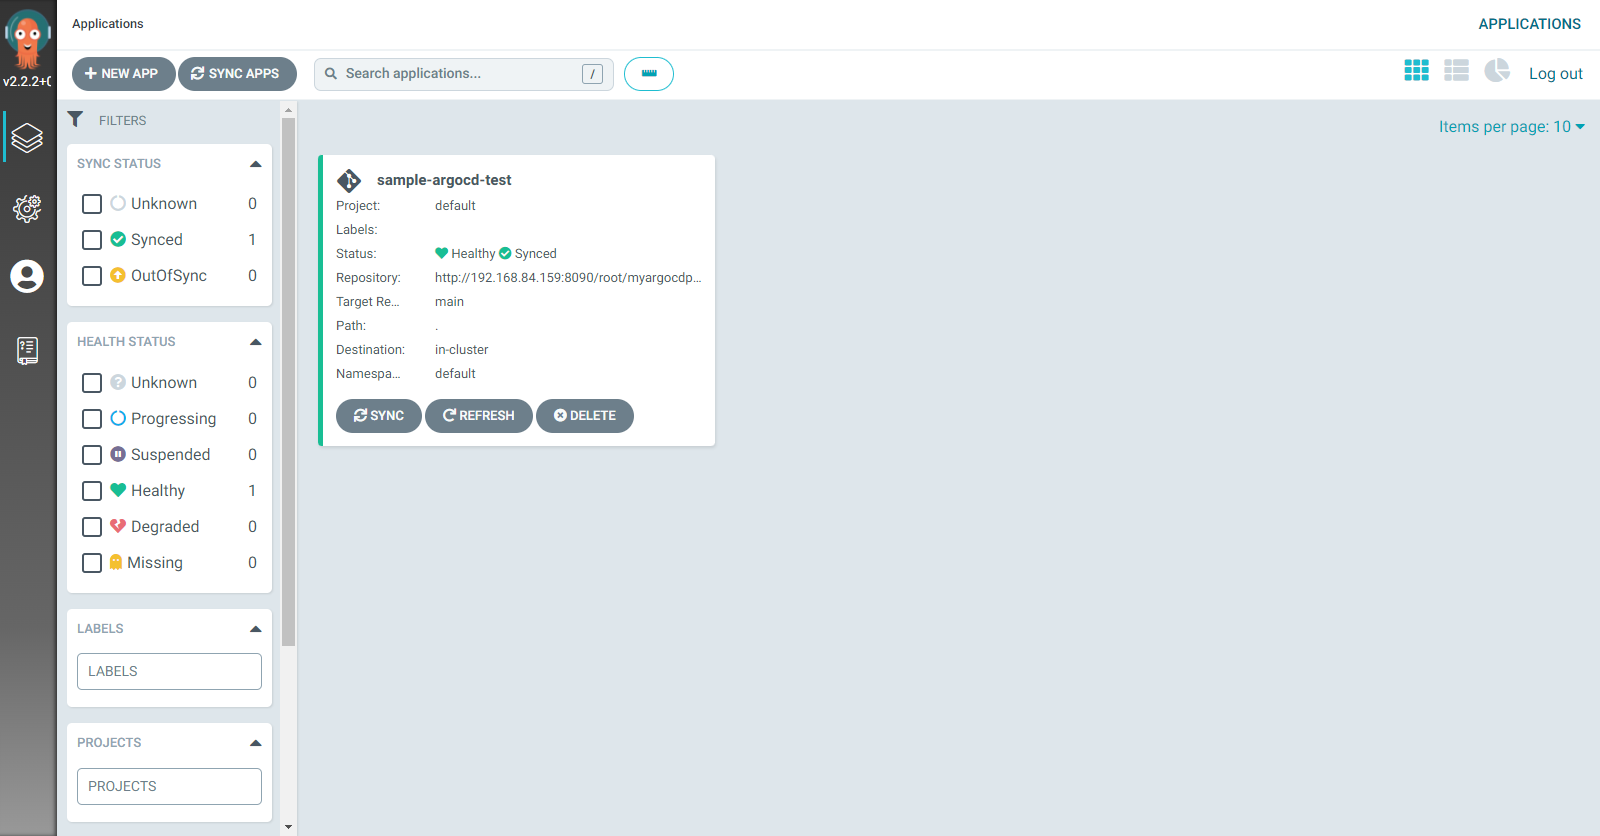Viewport: 1600px width, 836px height.
Task: Check the Missing filter checkbox
Action: click(92, 563)
